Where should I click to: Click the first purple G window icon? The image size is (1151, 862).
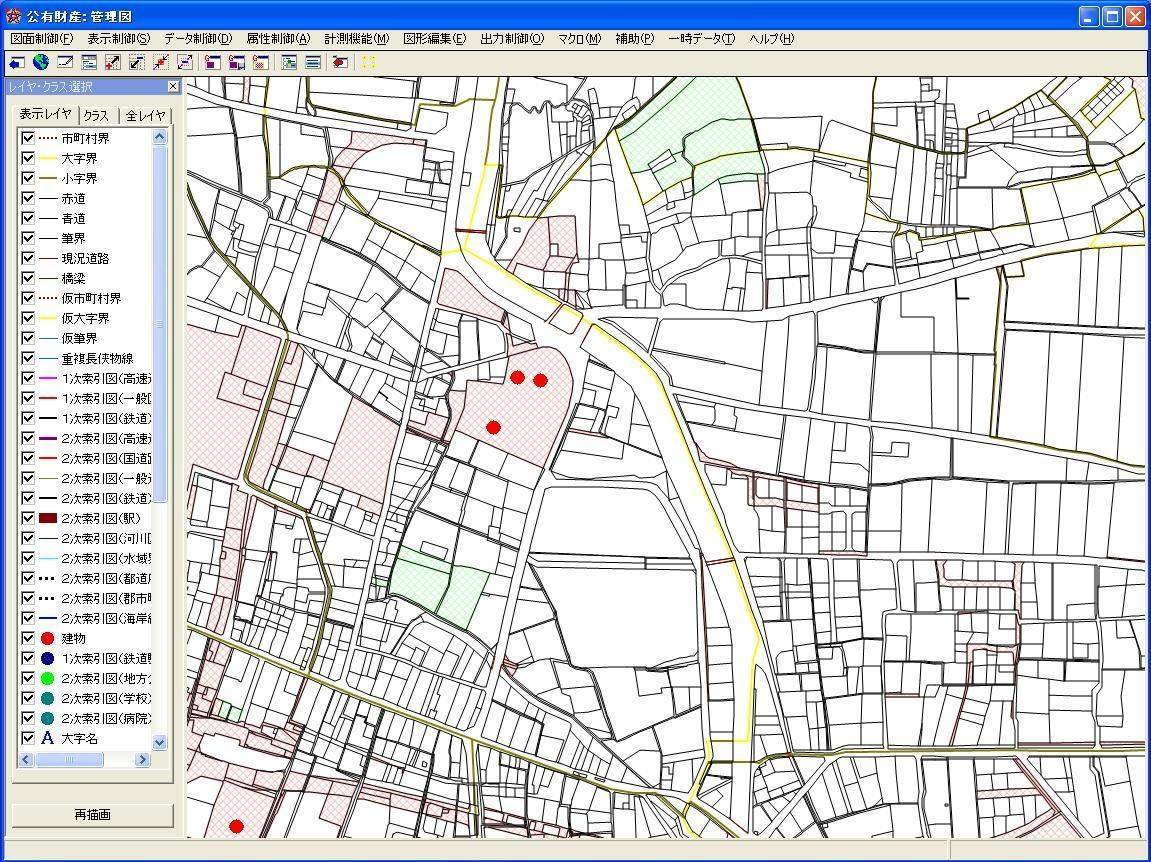coord(213,62)
